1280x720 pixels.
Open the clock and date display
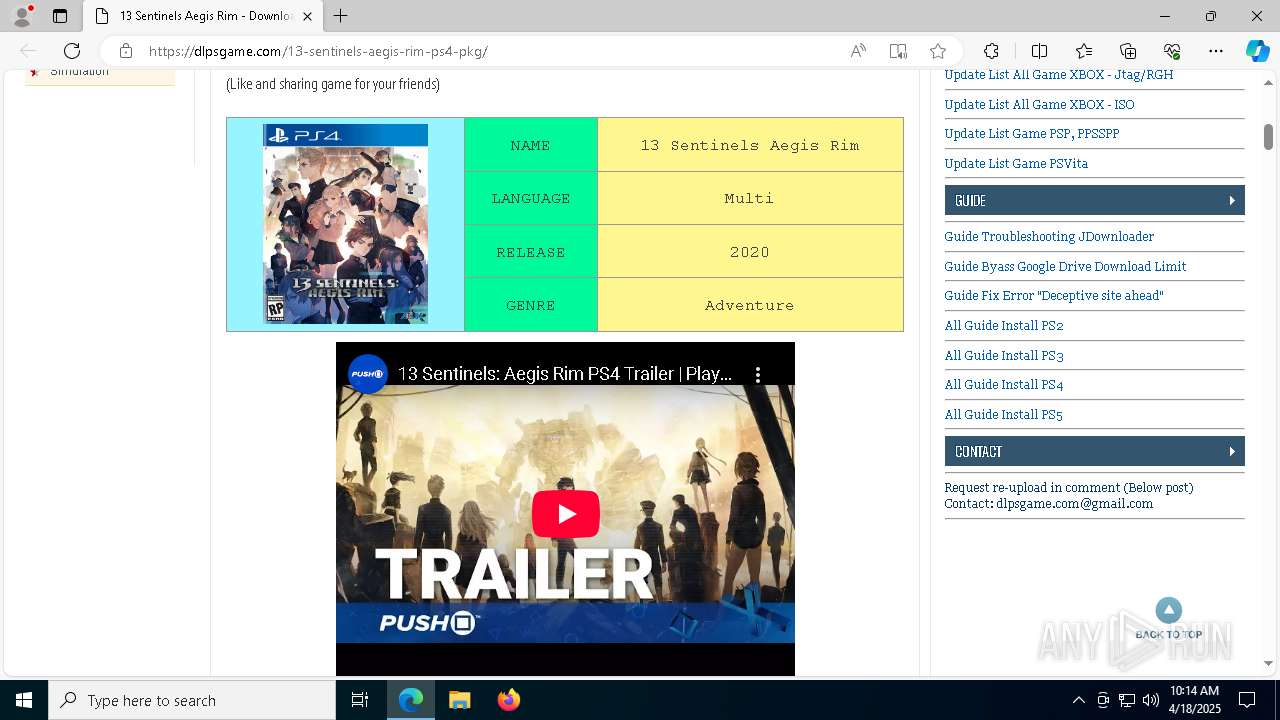[x=1195, y=700]
